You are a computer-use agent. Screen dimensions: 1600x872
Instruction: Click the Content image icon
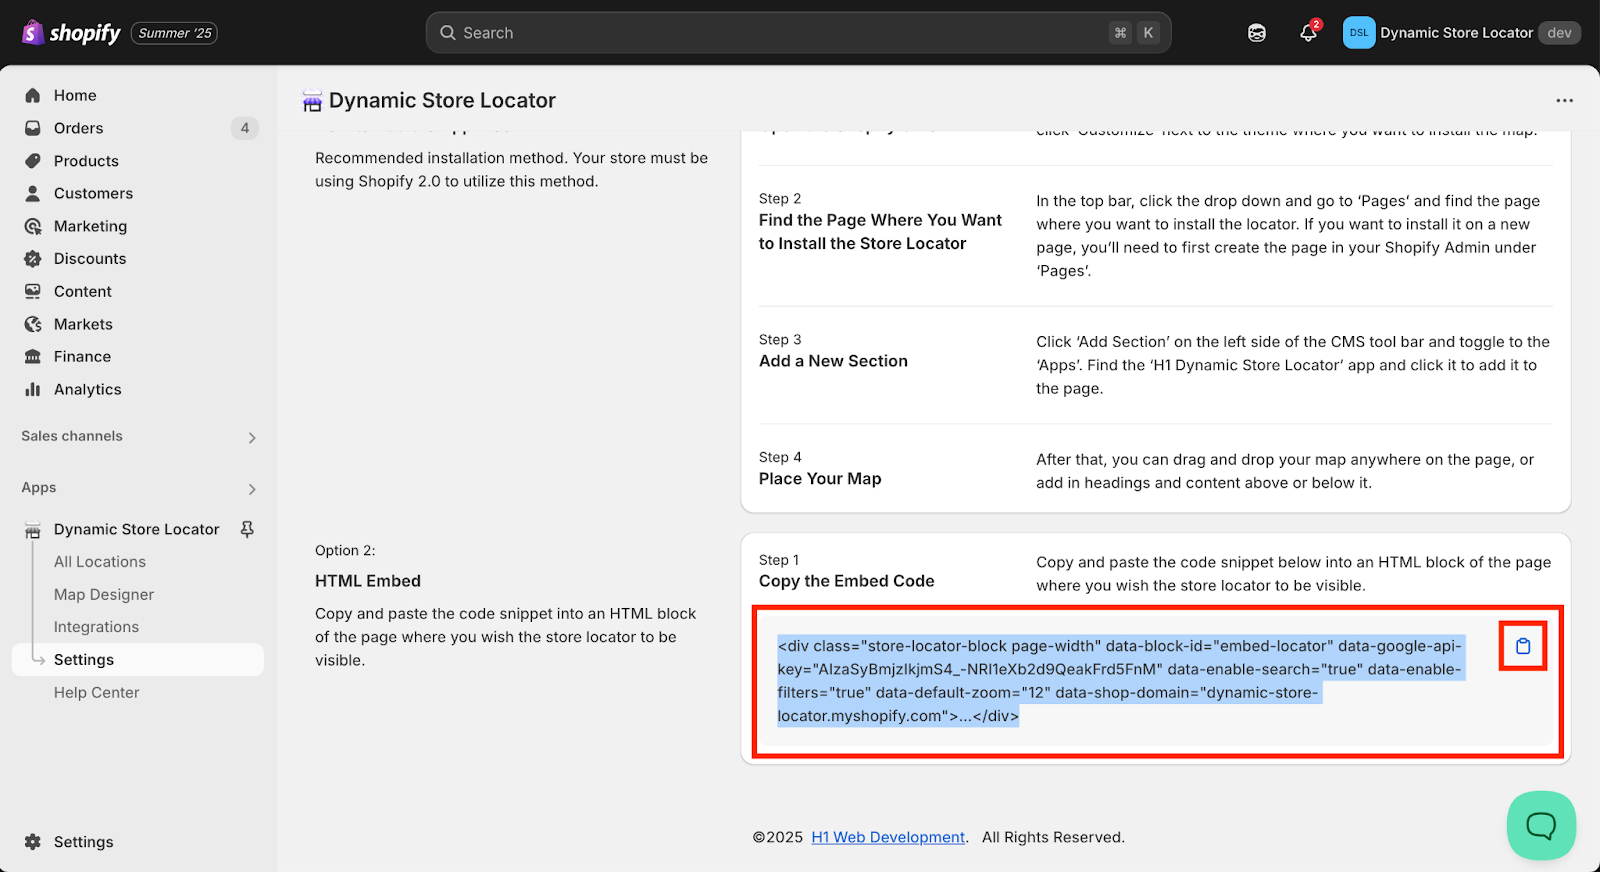coord(33,291)
